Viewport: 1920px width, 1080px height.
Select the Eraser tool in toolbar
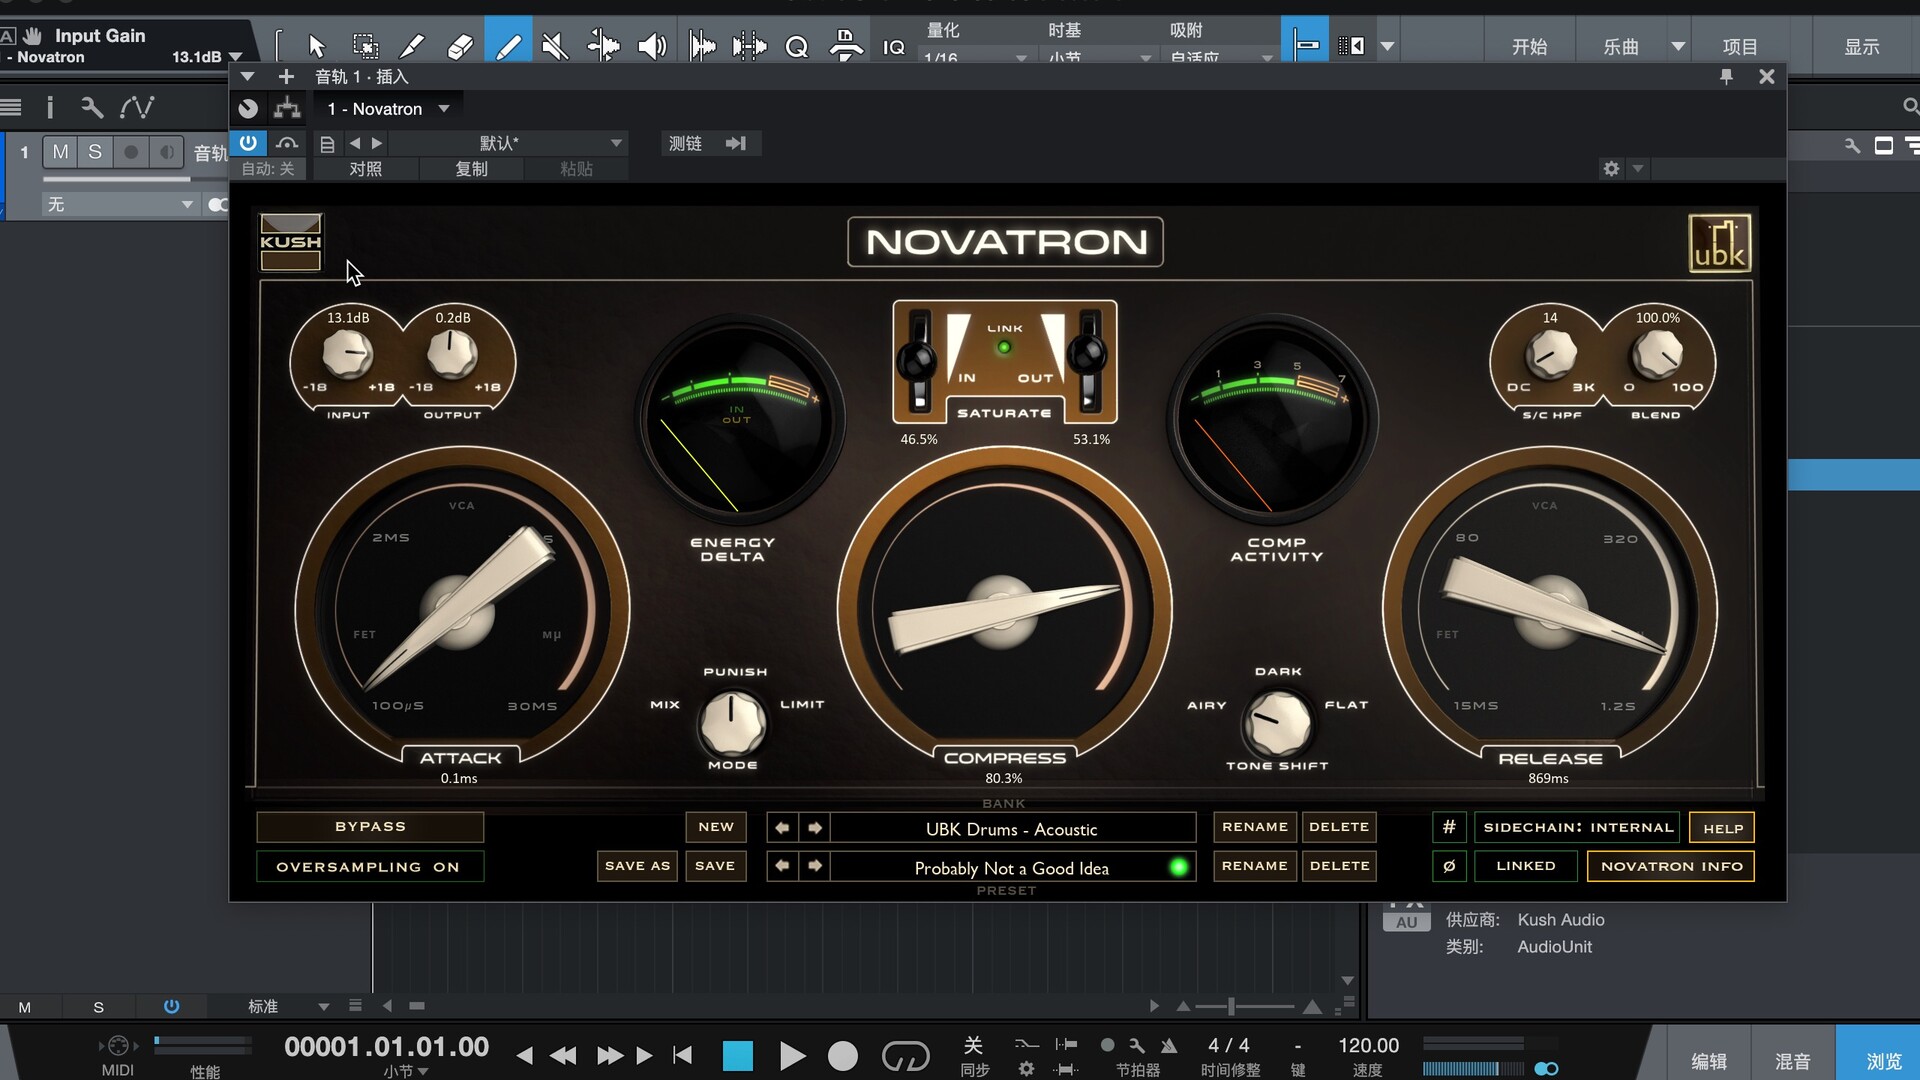coord(459,46)
